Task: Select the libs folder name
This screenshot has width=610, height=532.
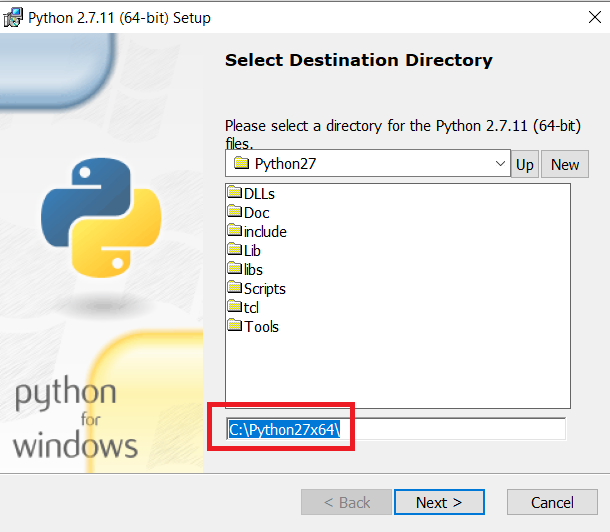Action: pos(253,270)
